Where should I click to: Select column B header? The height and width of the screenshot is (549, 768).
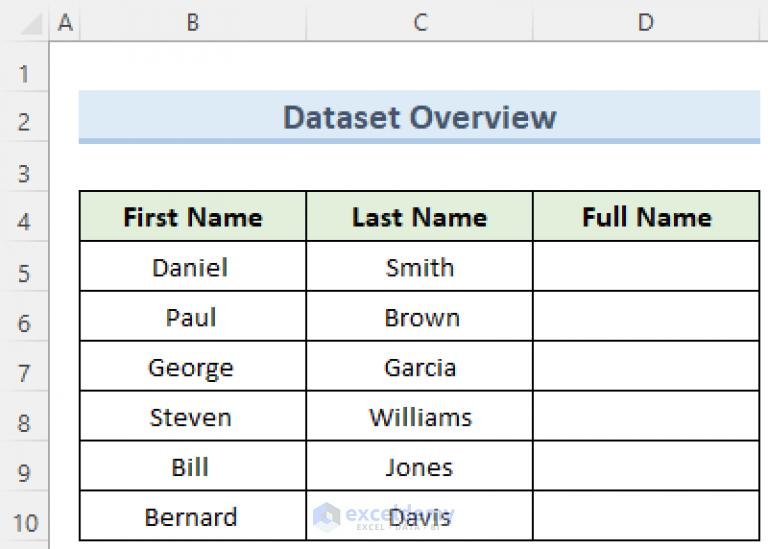192,22
